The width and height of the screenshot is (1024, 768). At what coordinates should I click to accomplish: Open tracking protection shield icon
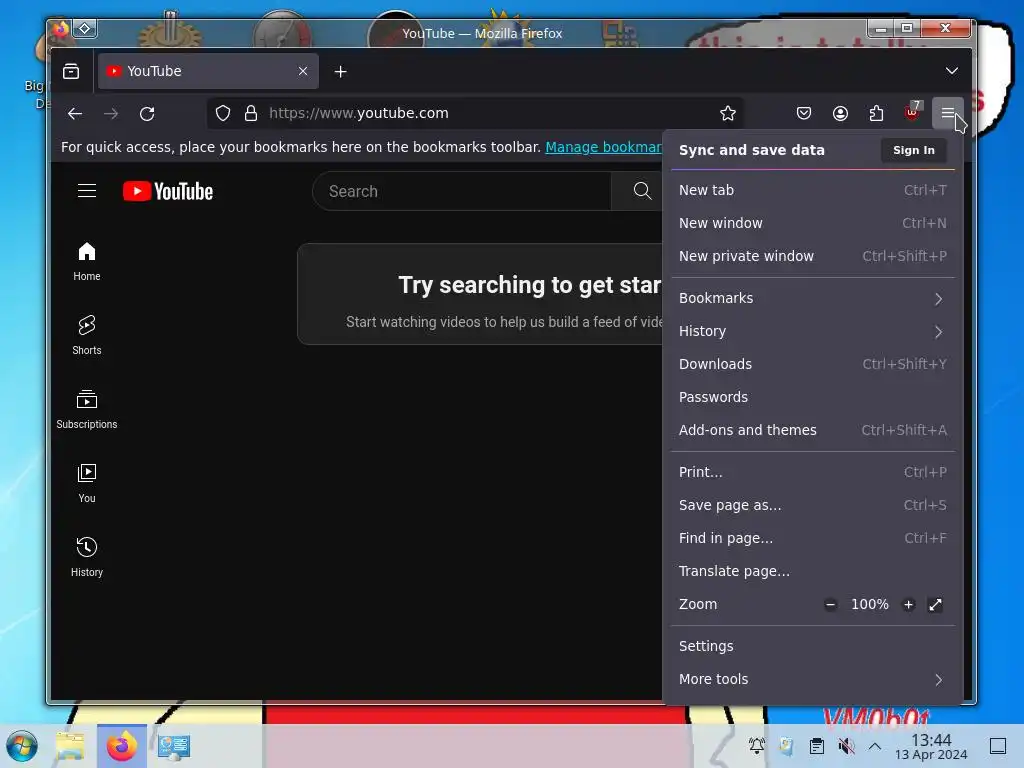pyautogui.click(x=223, y=114)
